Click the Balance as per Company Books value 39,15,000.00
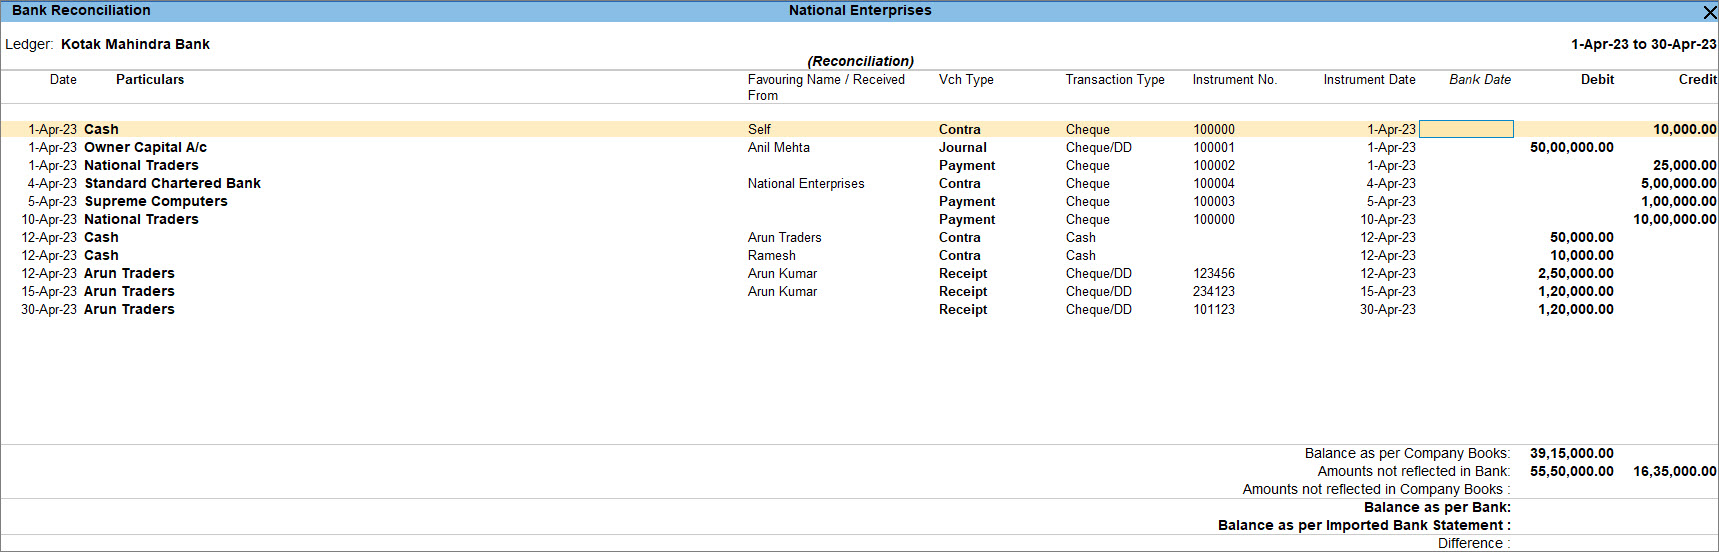 point(1571,453)
